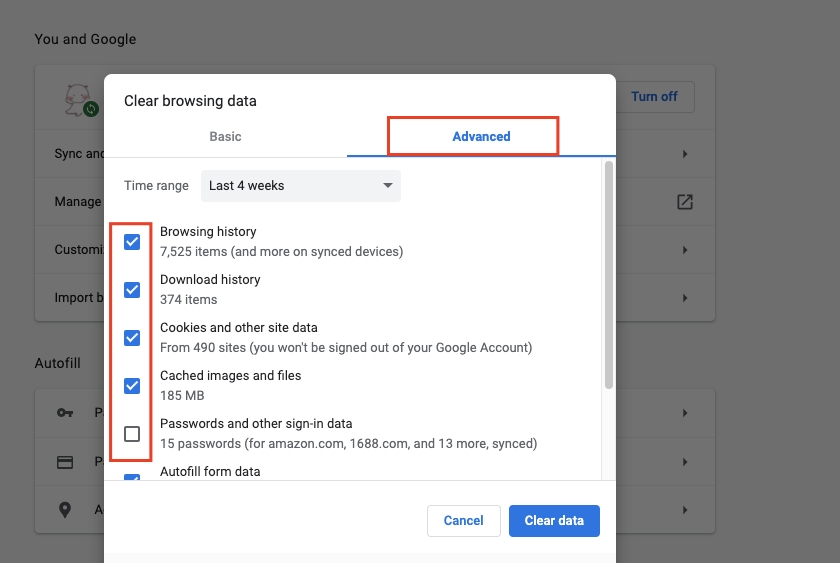Screen dimensions: 840x563
Task: Click the Turn off sync button
Action: pyautogui.click(x=655, y=97)
